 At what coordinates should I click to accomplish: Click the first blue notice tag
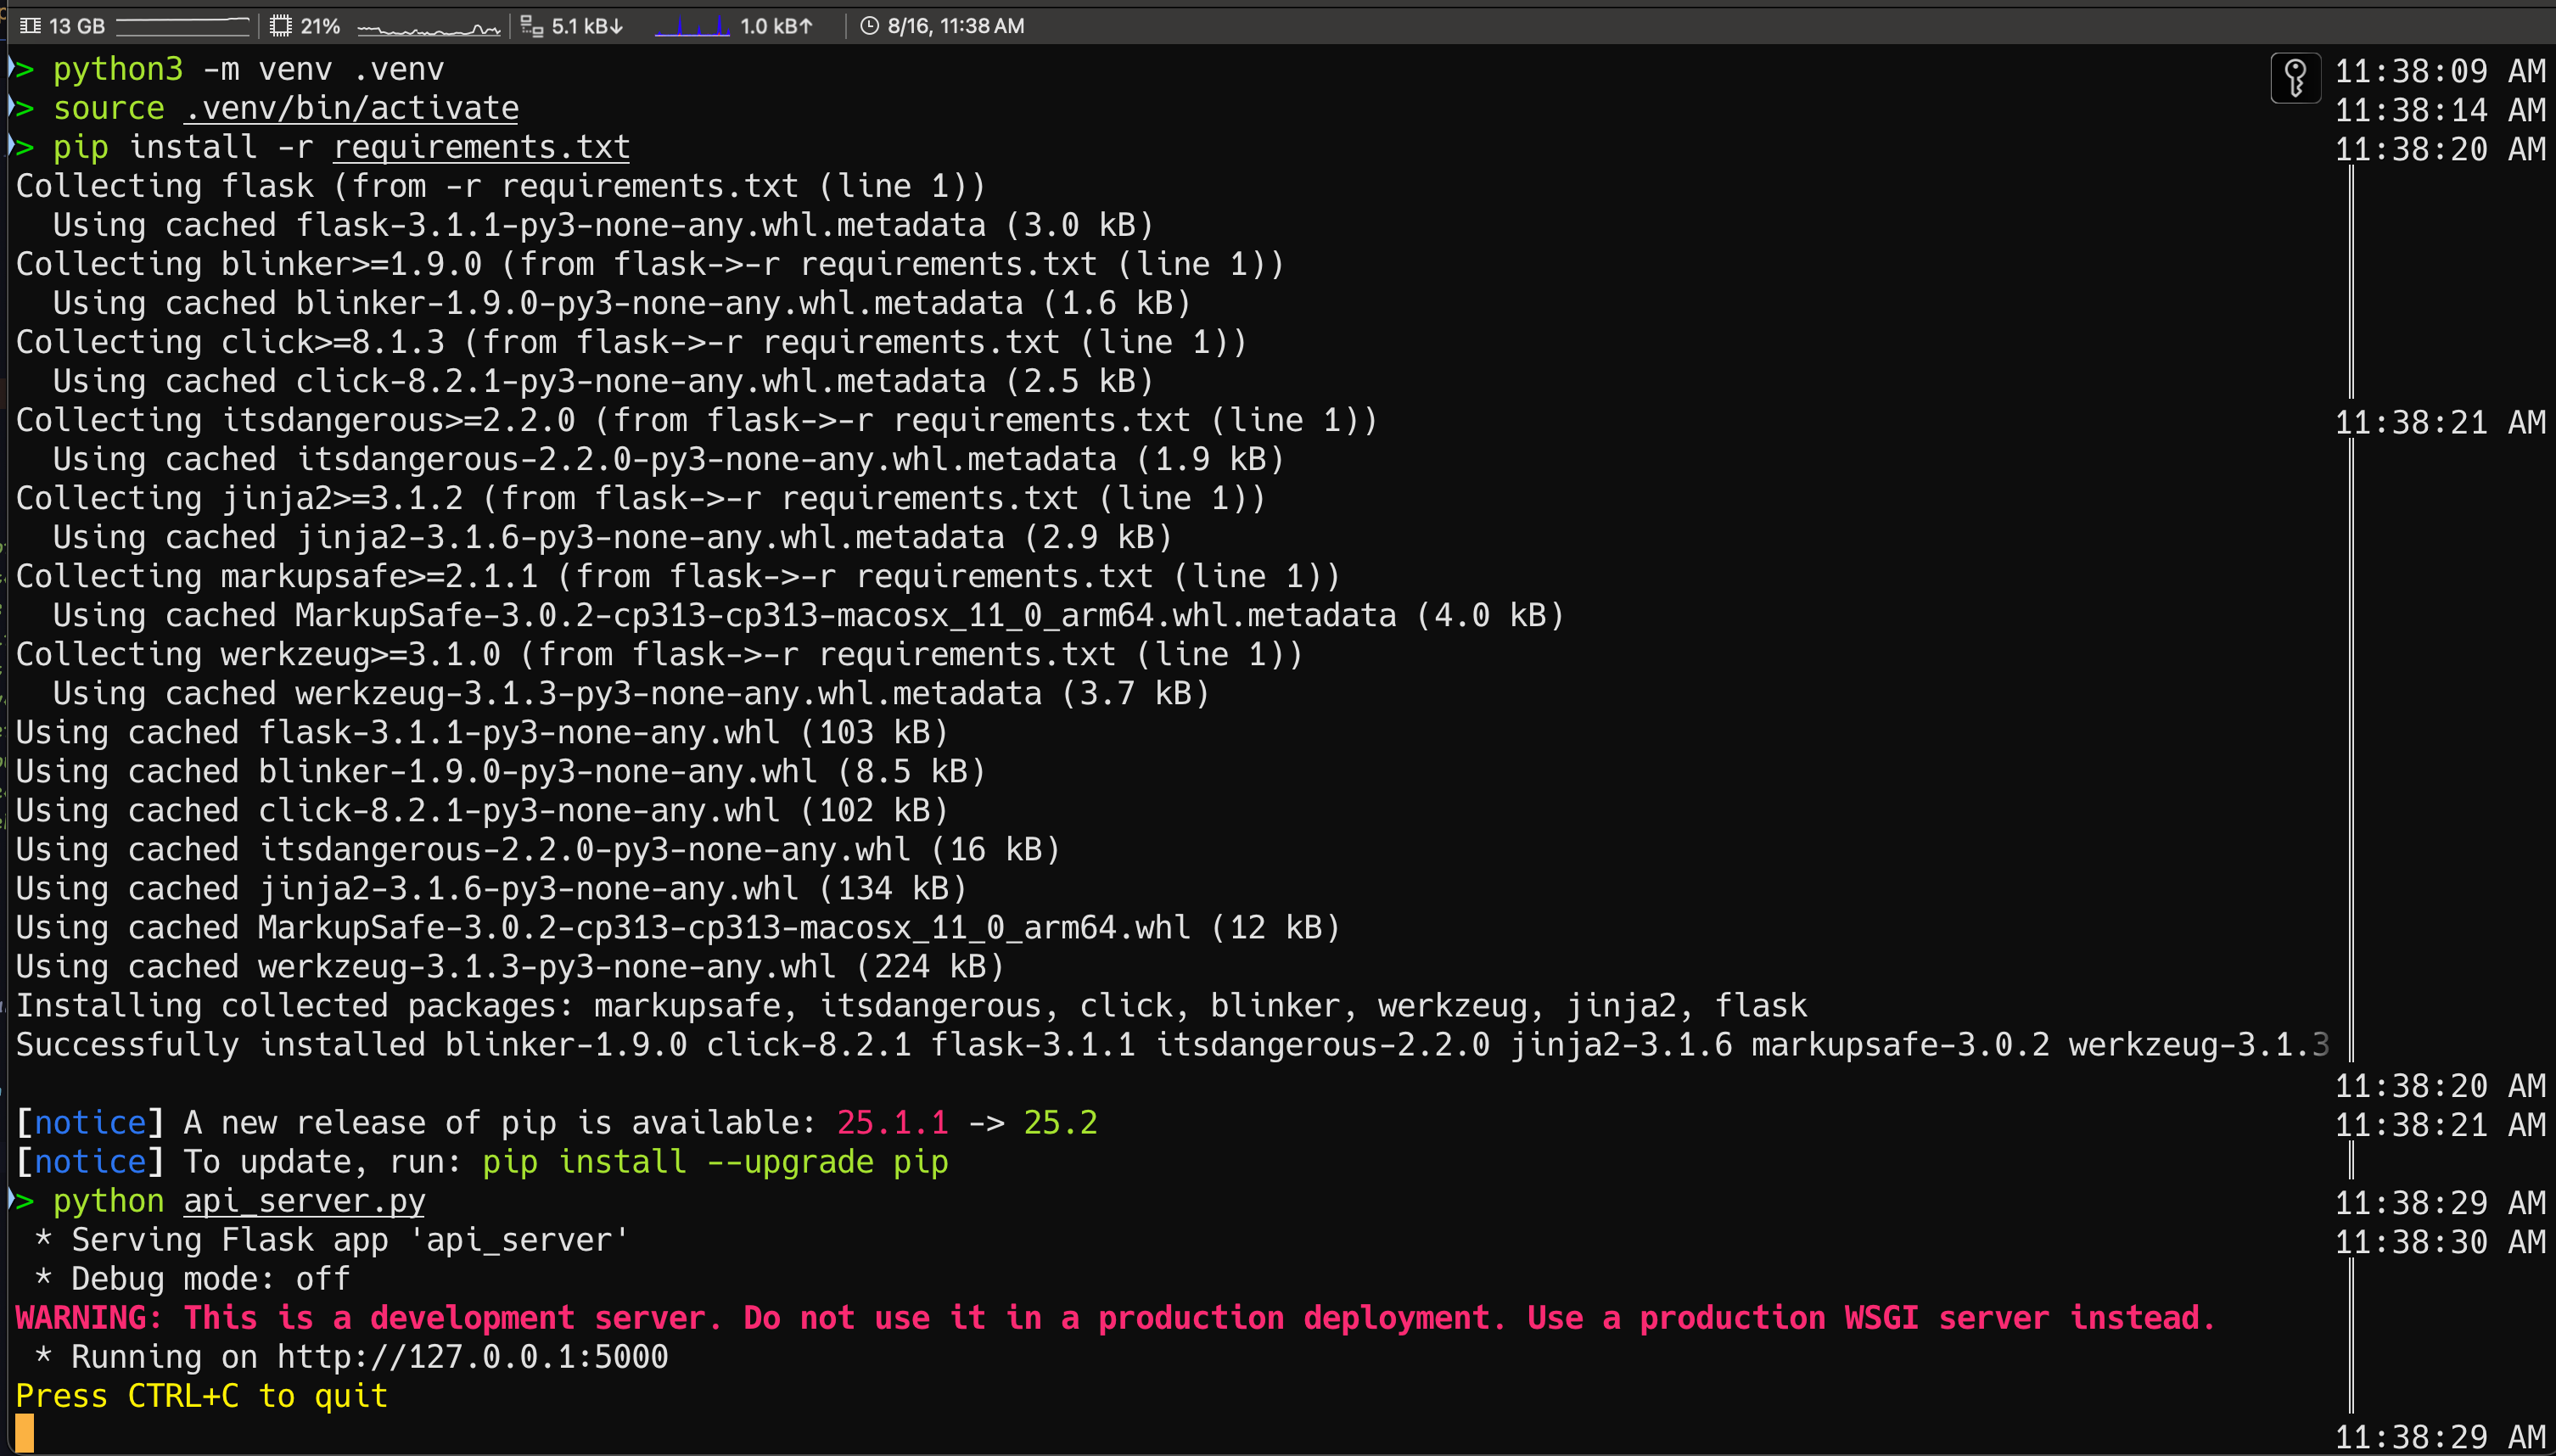click(90, 1123)
